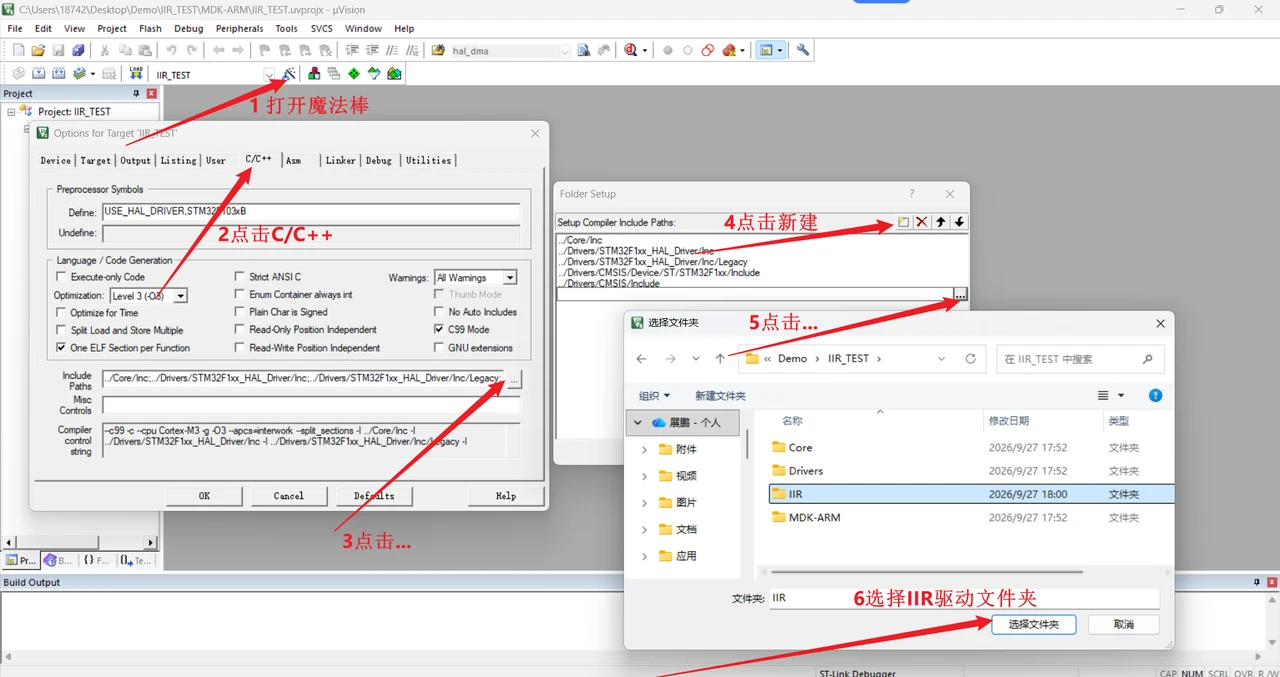
Task: Open Options for Target magic wand
Action: pyautogui.click(x=289, y=74)
